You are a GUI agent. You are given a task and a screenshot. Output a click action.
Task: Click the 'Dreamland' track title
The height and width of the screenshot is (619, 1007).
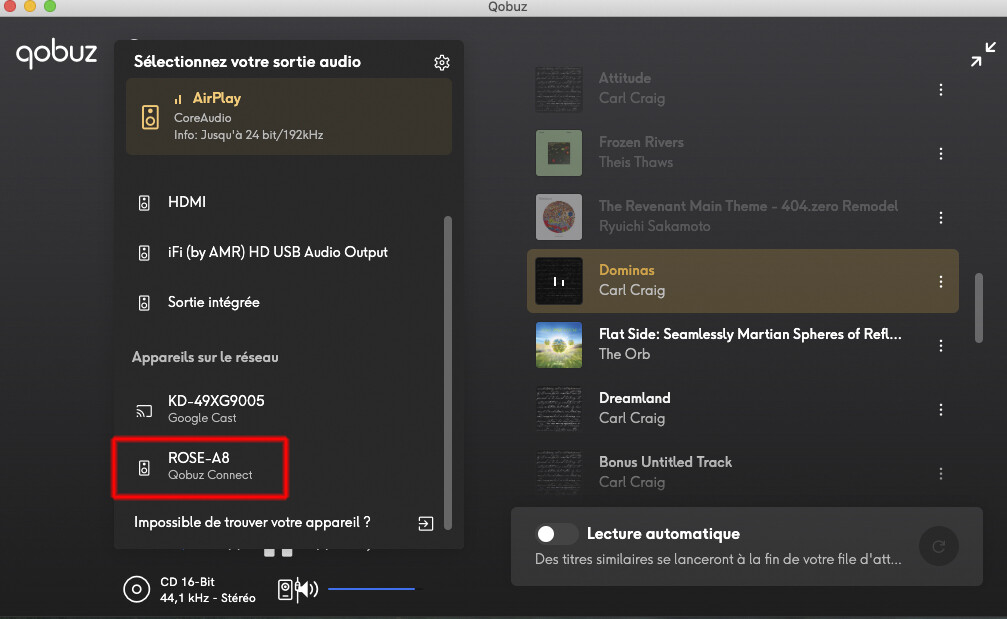635,398
